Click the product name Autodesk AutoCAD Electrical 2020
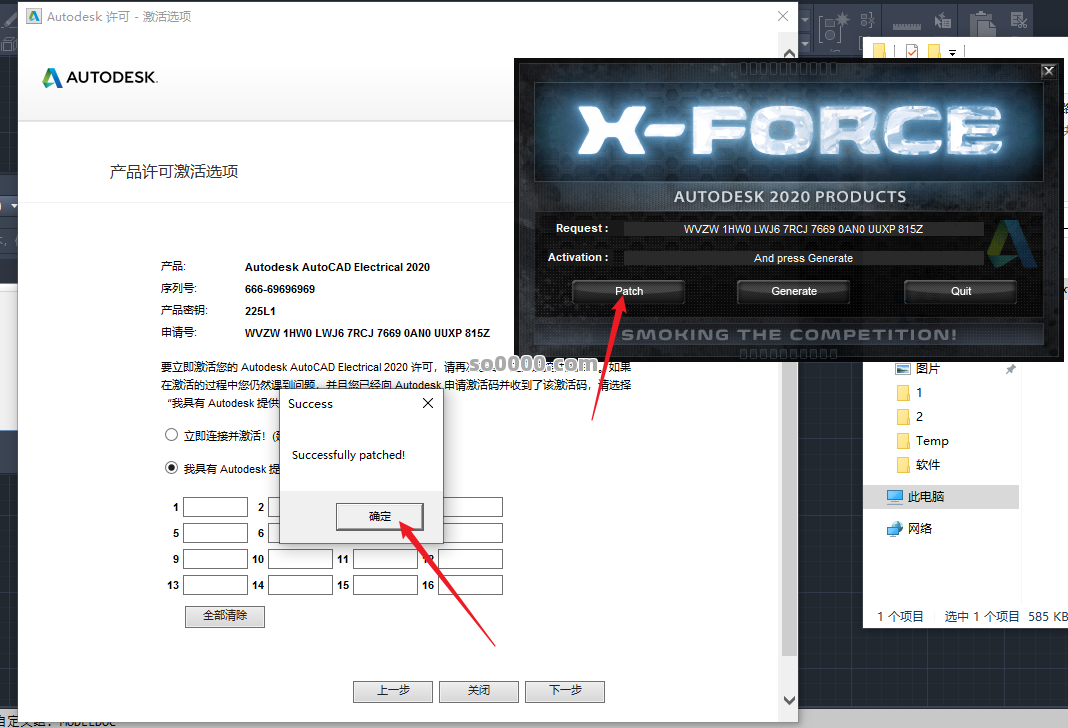 tap(337, 268)
